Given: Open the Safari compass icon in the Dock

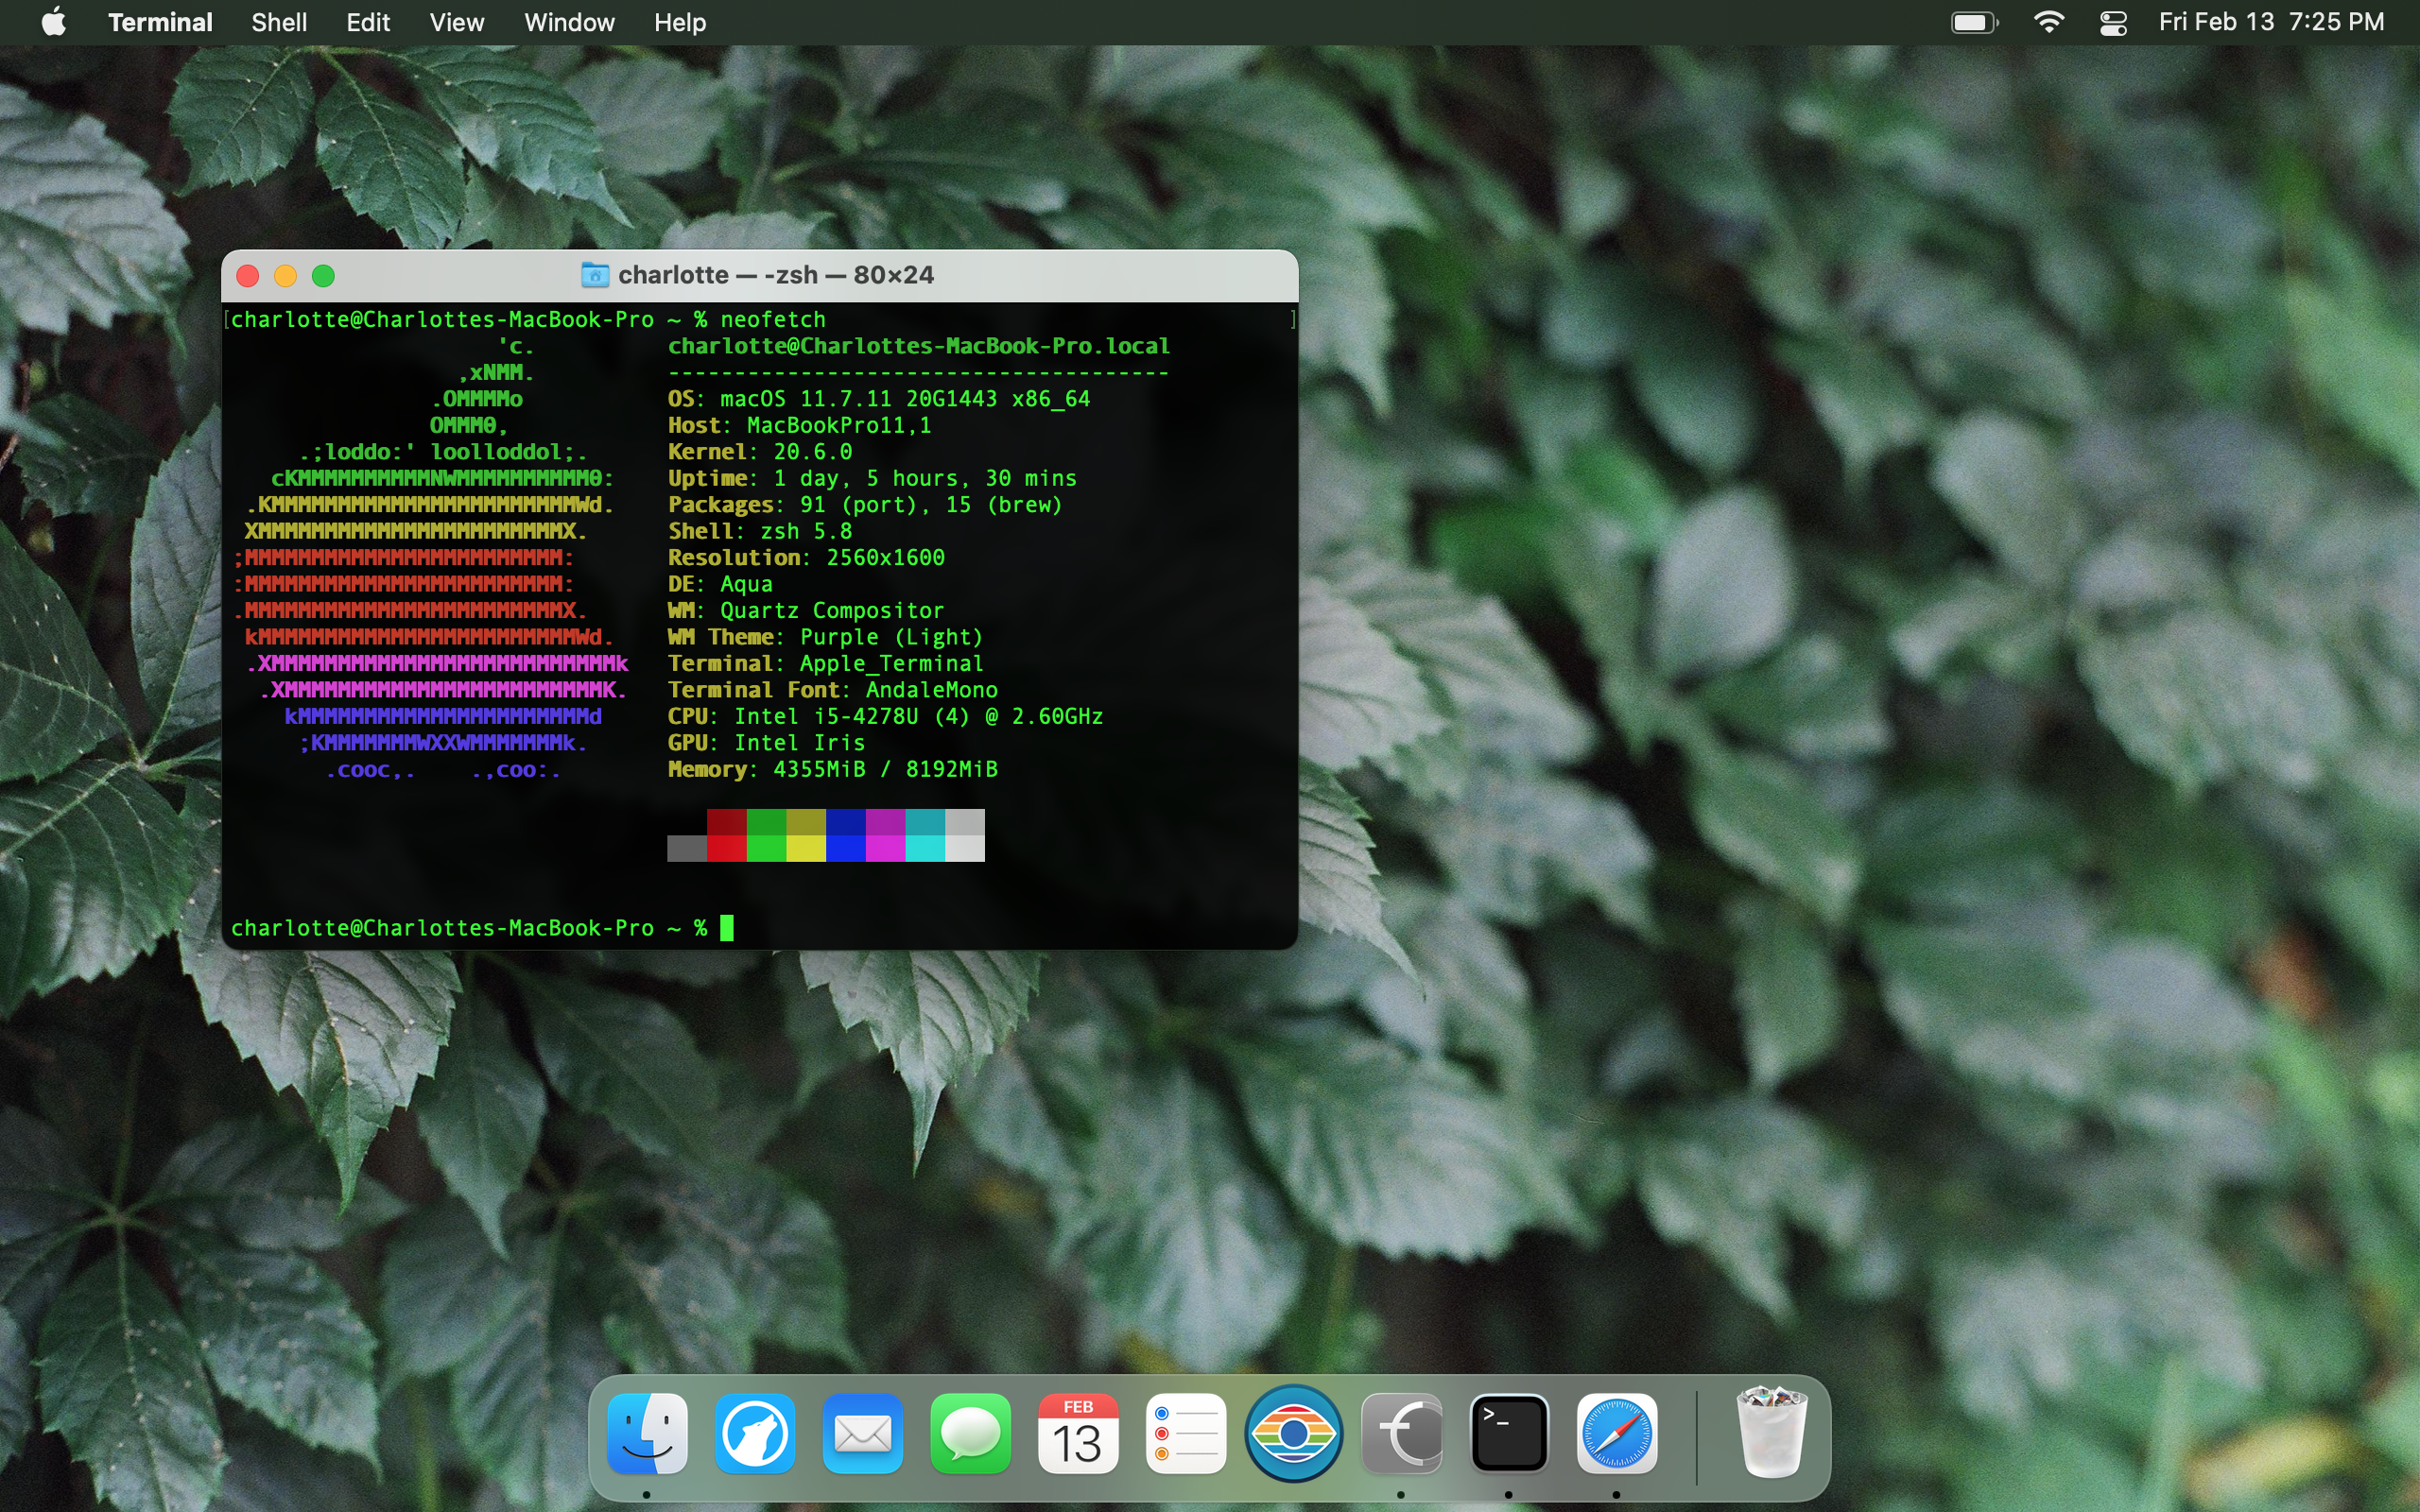Looking at the screenshot, I should (1617, 1435).
